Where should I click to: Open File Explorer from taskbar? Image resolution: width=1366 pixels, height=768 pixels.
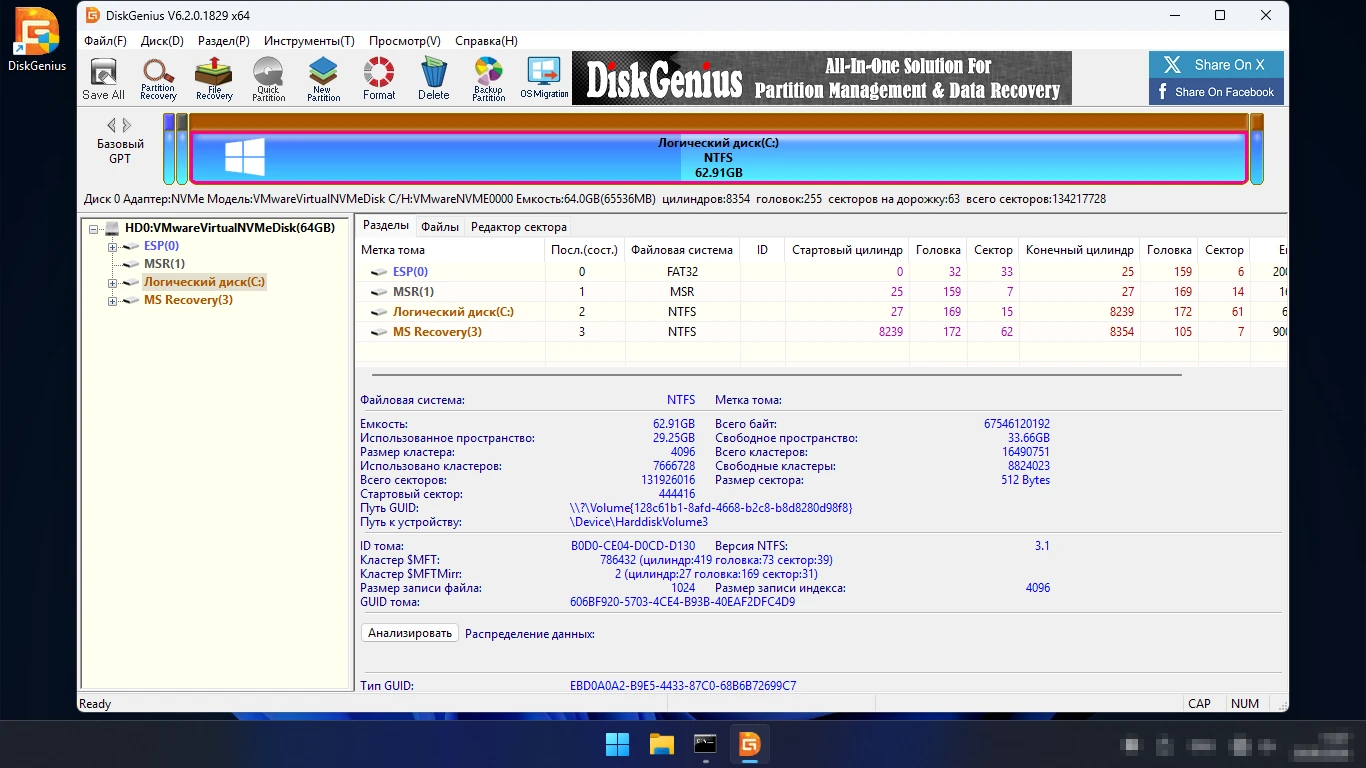pos(662,744)
